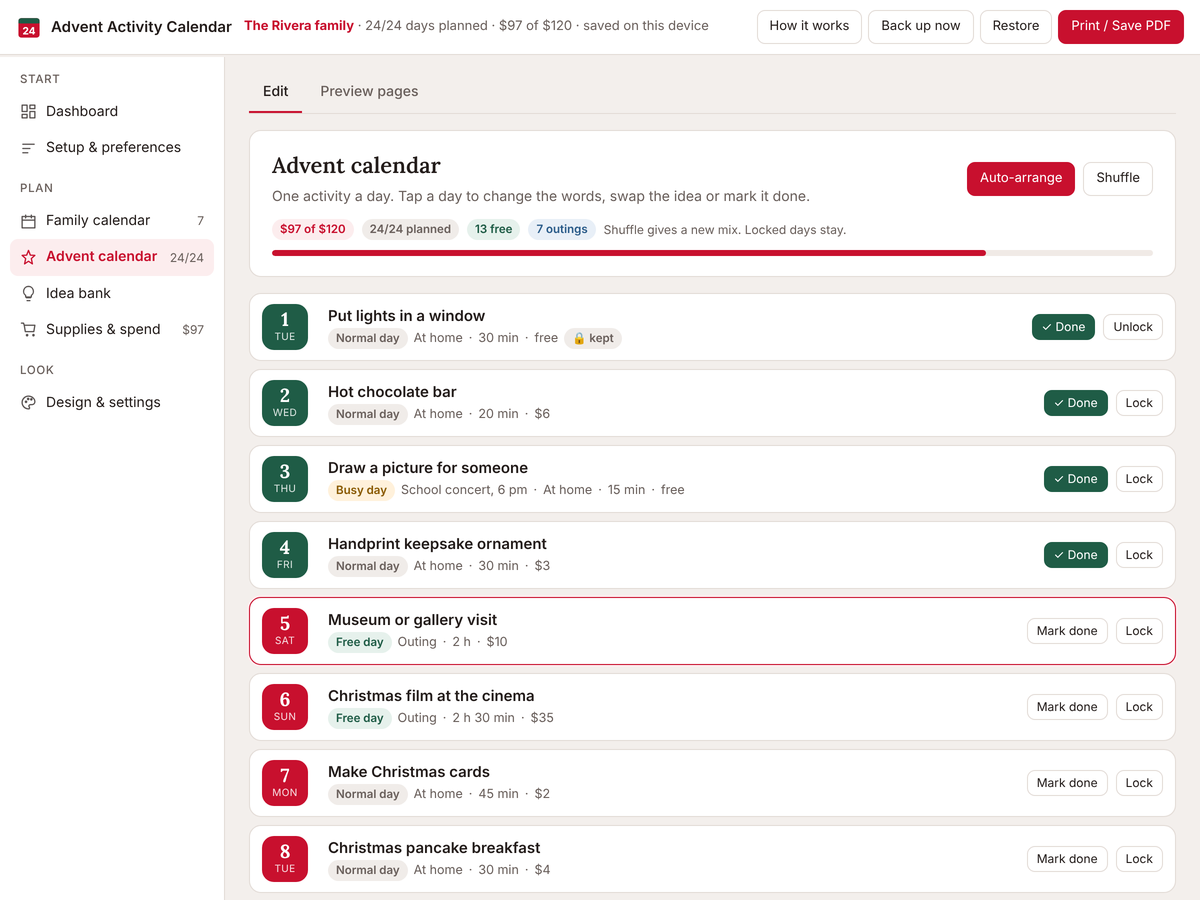Click the Dashboard grid icon

click(x=28, y=111)
